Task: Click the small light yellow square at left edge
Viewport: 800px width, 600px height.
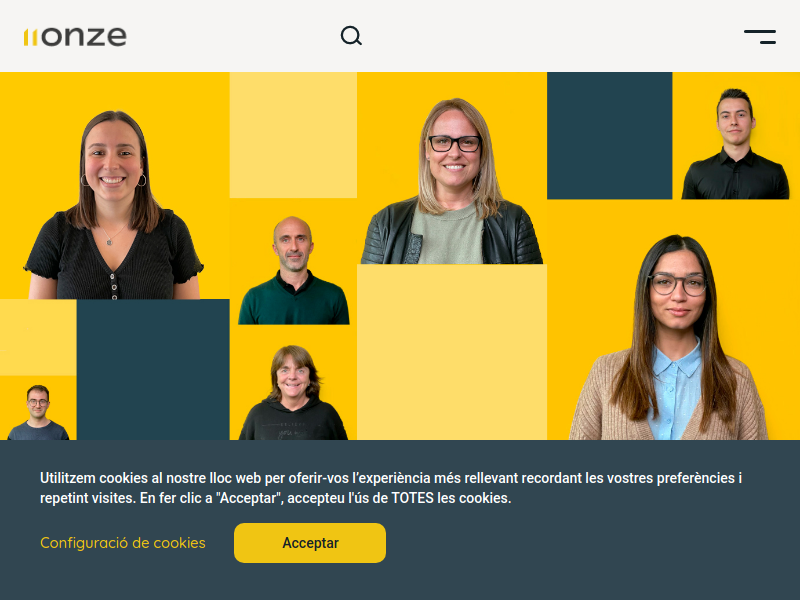Action: (x=38, y=337)
